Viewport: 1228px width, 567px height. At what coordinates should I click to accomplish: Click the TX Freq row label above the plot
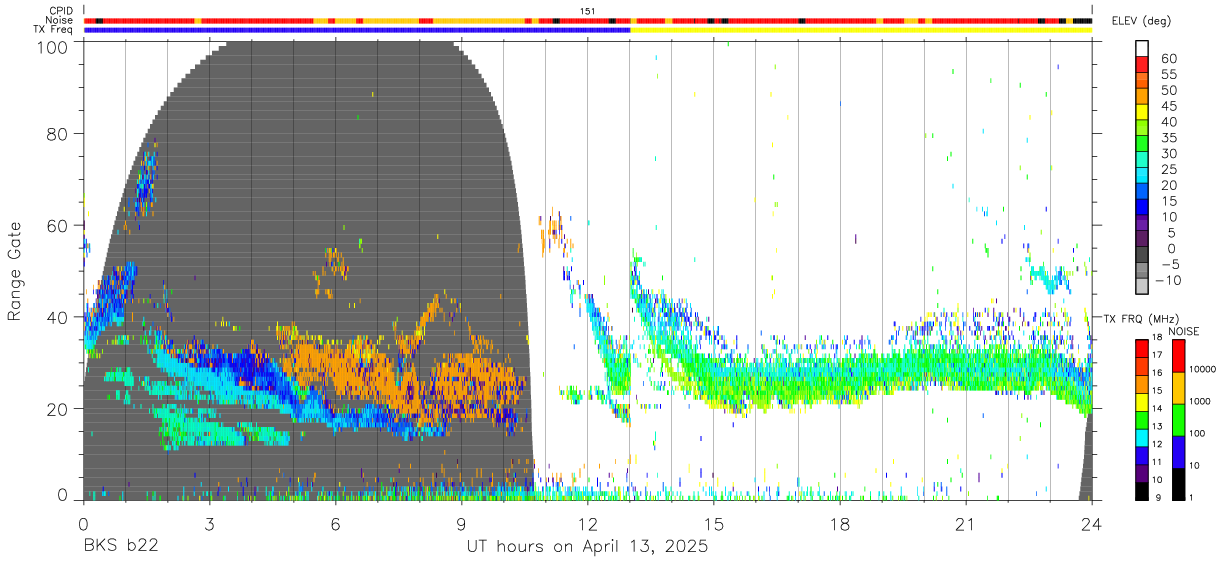click(54, 29)
